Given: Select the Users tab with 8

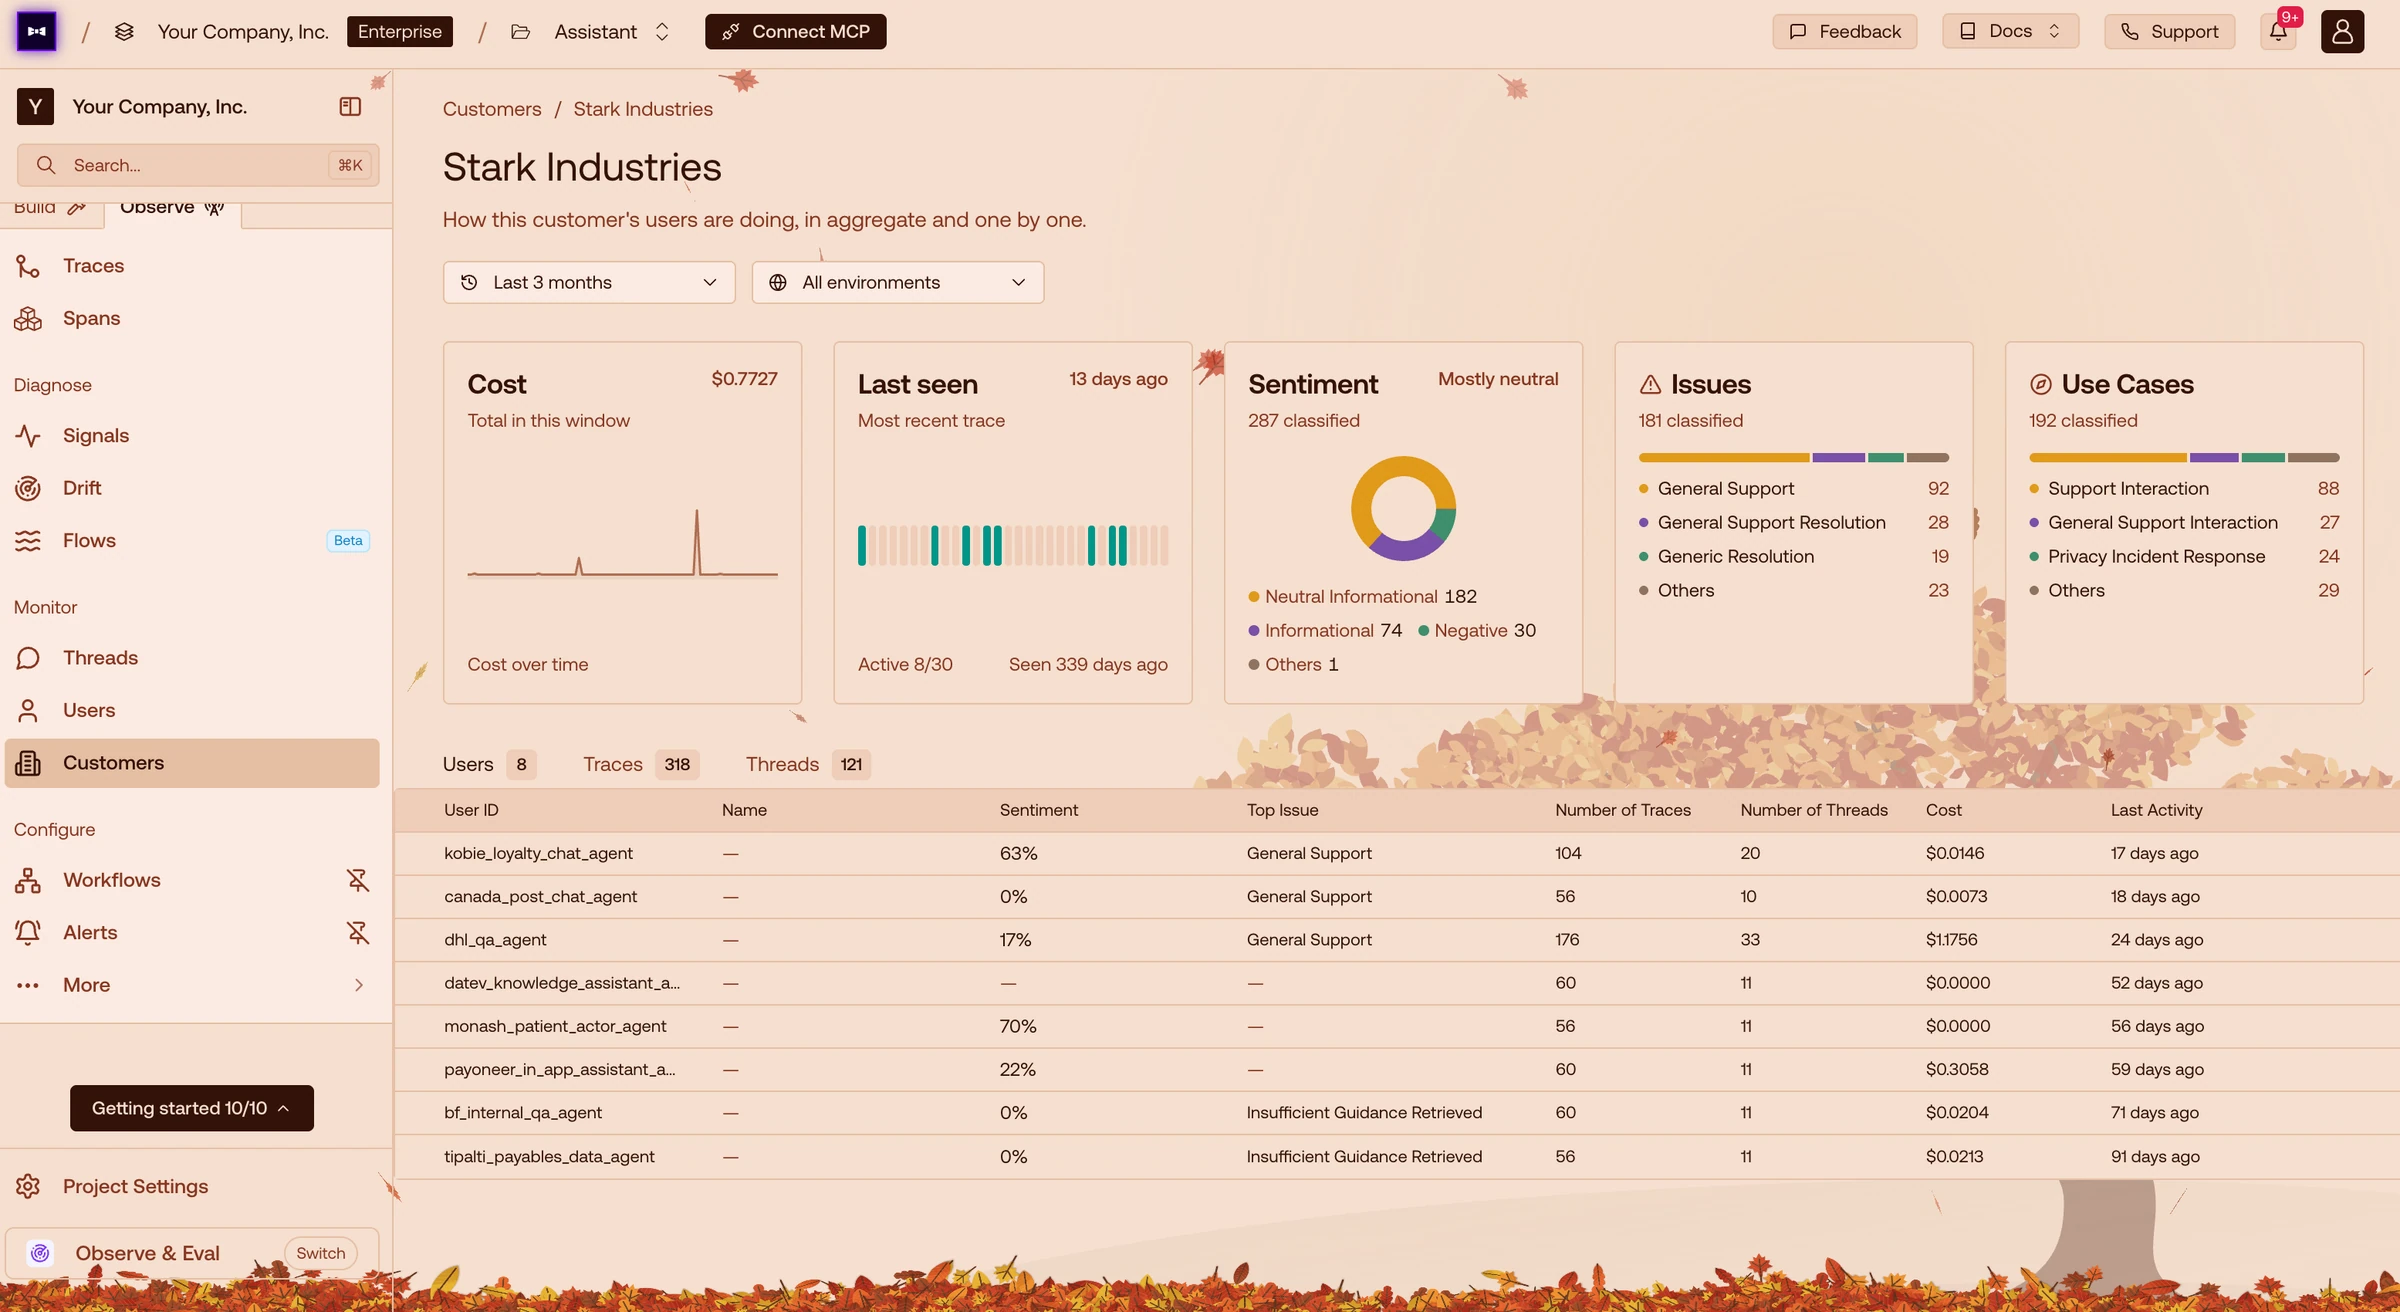Looking at the screenshot, I should [x=489, y=764].
